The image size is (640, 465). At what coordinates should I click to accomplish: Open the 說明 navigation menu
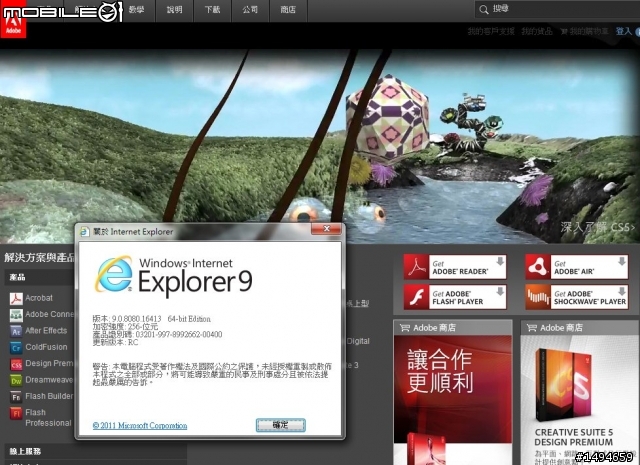click(x=174, y=10)
